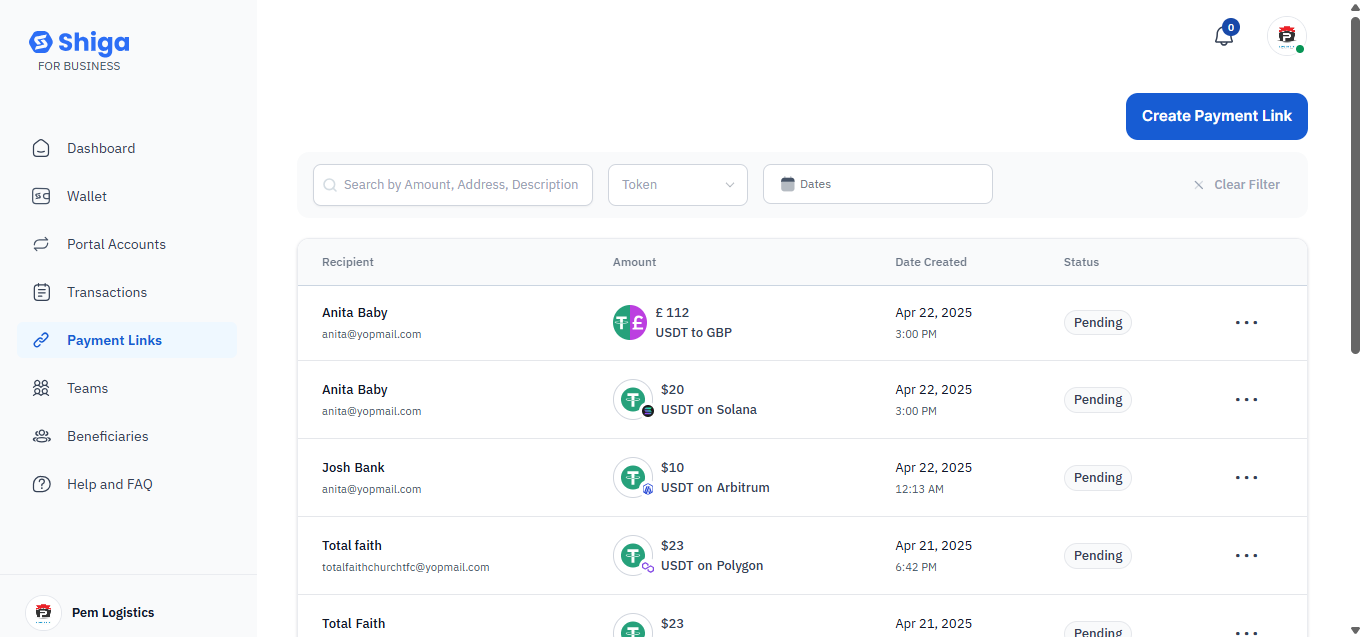Click the USDT on Solana label
Image resolution: width=1363 pixels, height=637 pixels.
(709, 410)
